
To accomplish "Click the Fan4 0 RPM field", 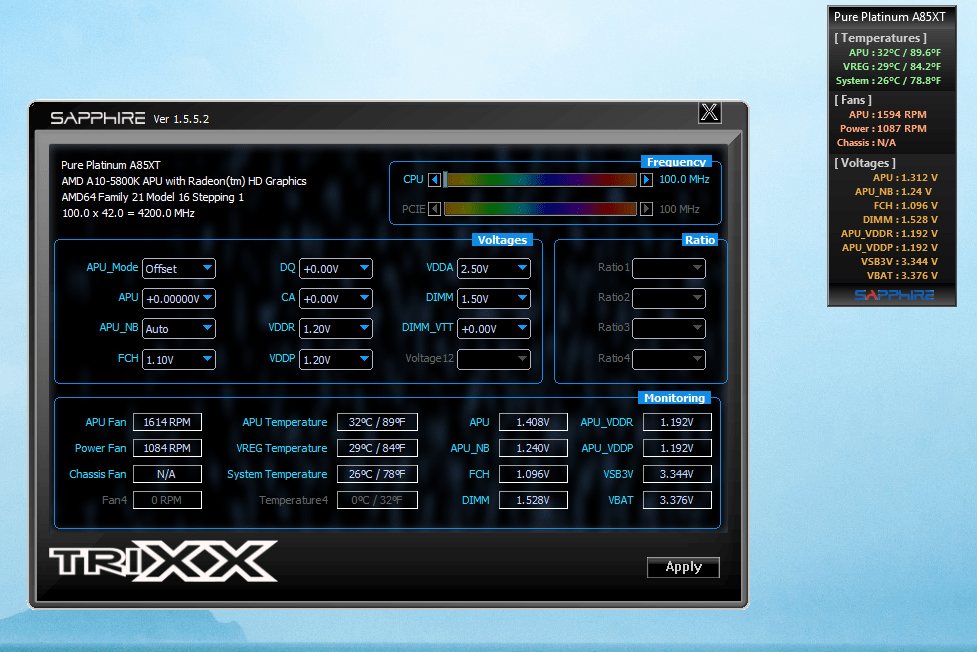I will pos(167,501).
